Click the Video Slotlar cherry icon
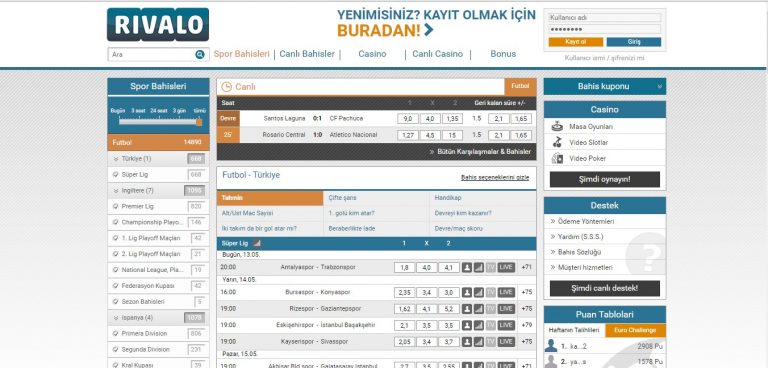Image resolution: width=768 pixels, height=368 pixels. click(x=557, y=142)
